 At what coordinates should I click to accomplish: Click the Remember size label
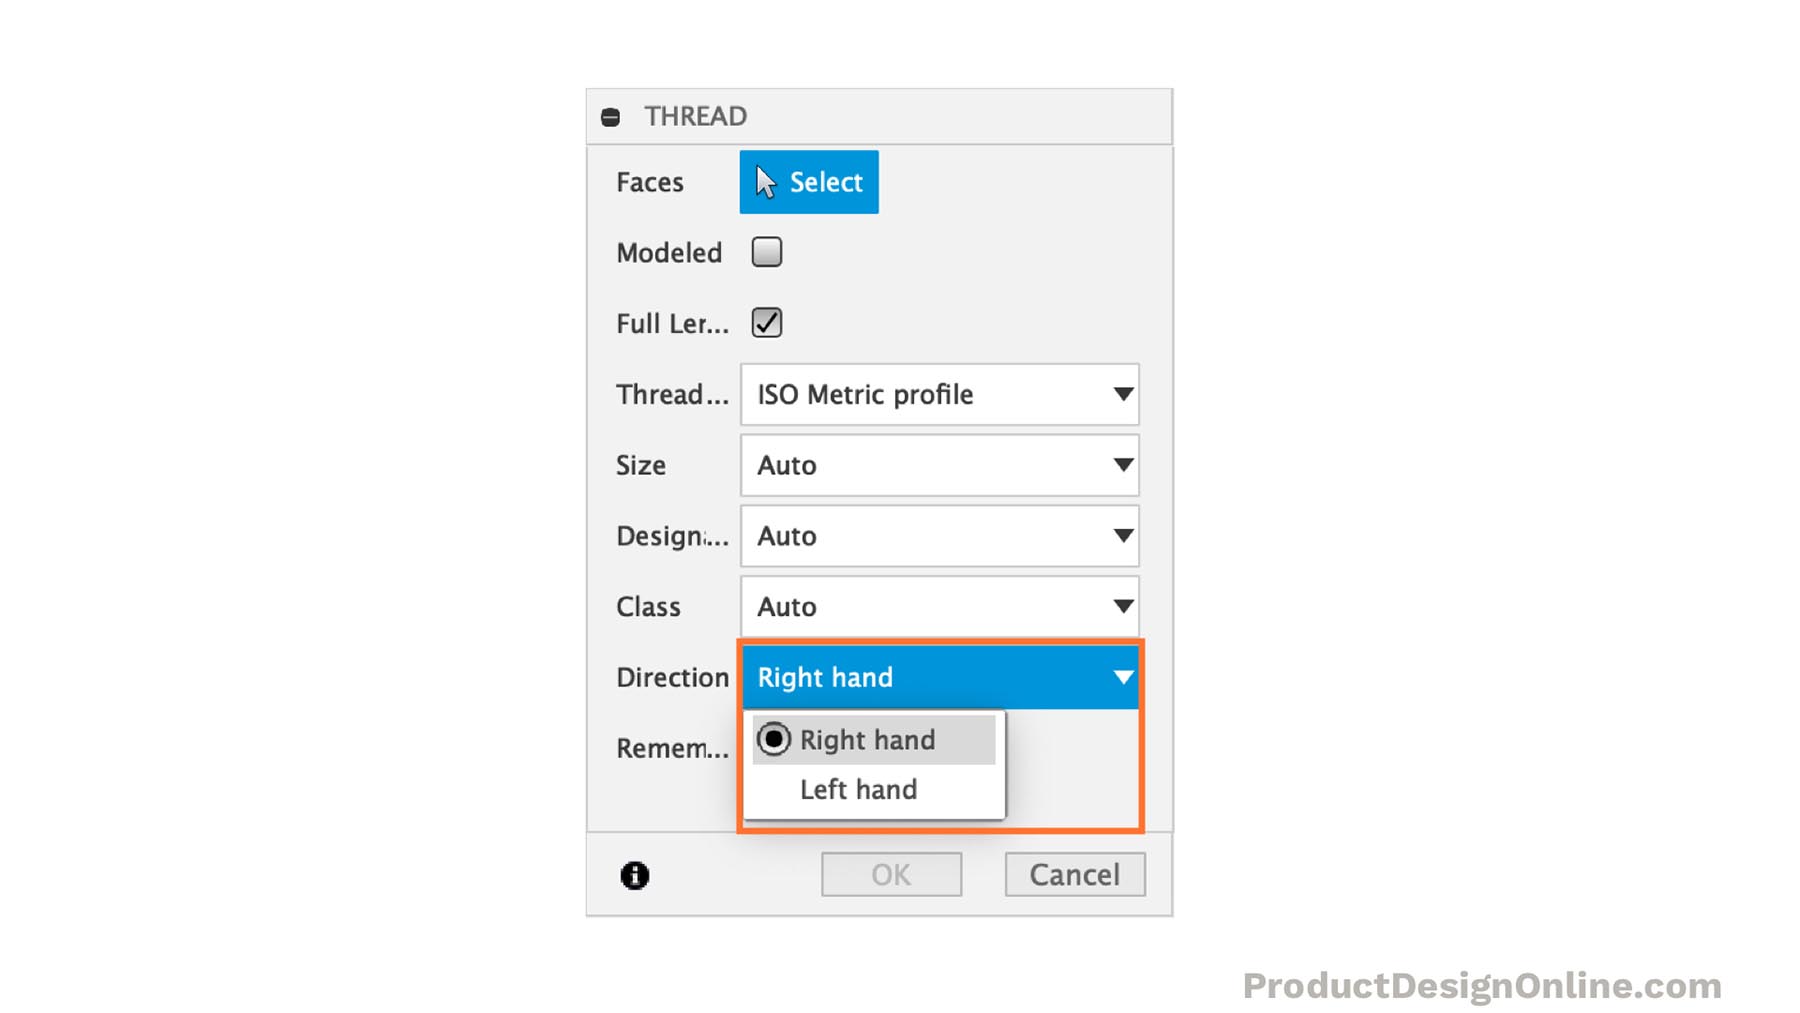tap(672, 748)
